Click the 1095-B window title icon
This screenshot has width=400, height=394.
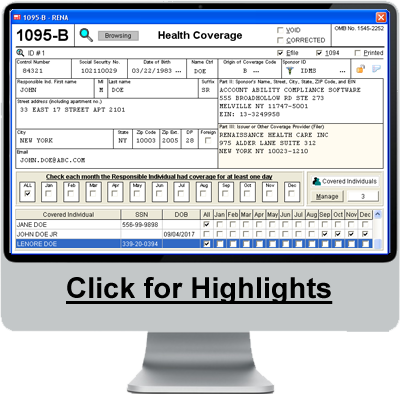coord(17,17)
